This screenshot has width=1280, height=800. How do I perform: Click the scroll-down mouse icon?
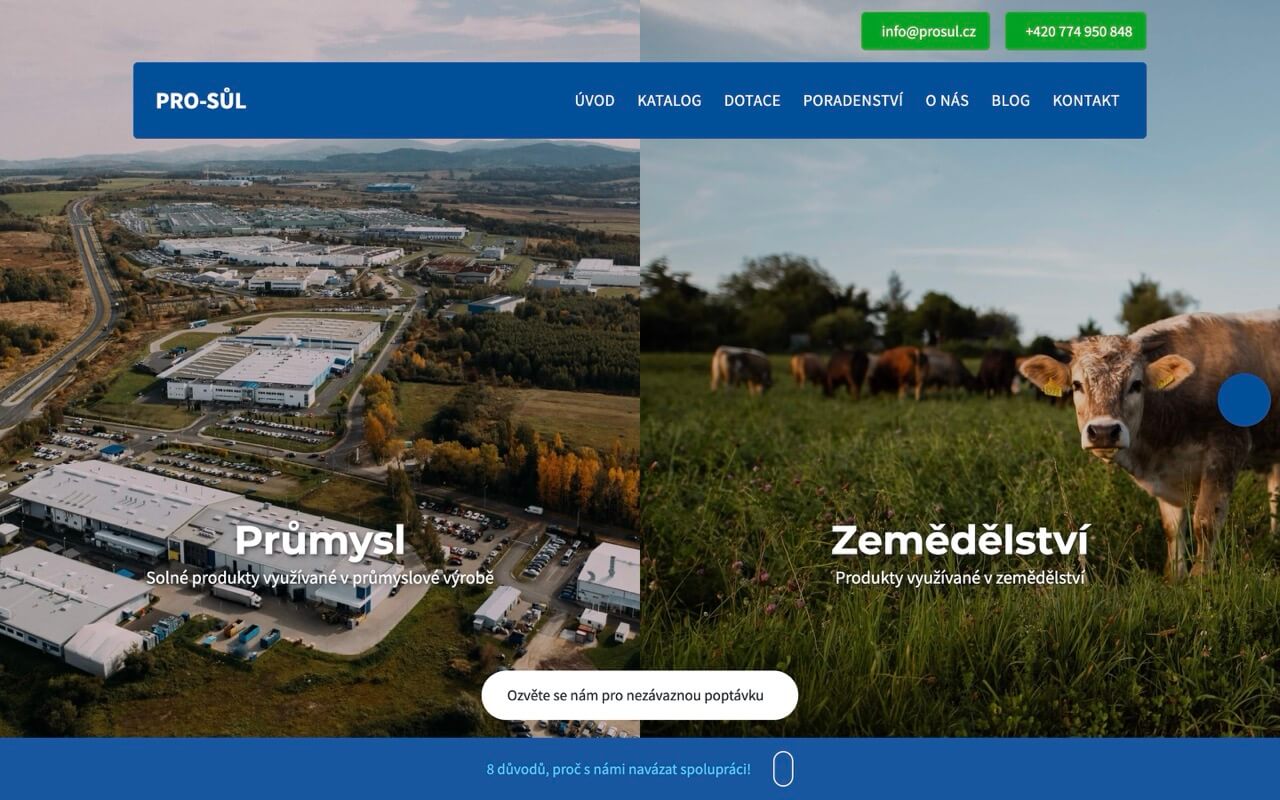[783, 769]
